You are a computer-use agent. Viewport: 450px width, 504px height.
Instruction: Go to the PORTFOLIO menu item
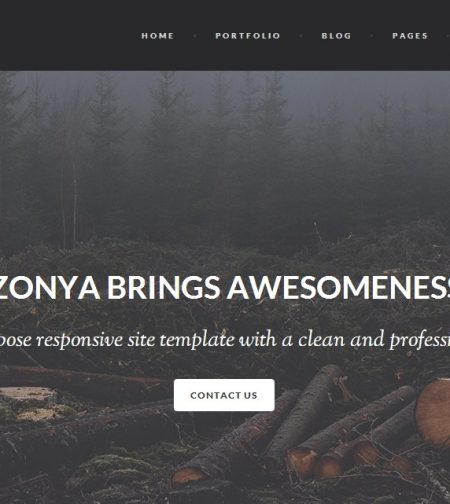(248, 36)
